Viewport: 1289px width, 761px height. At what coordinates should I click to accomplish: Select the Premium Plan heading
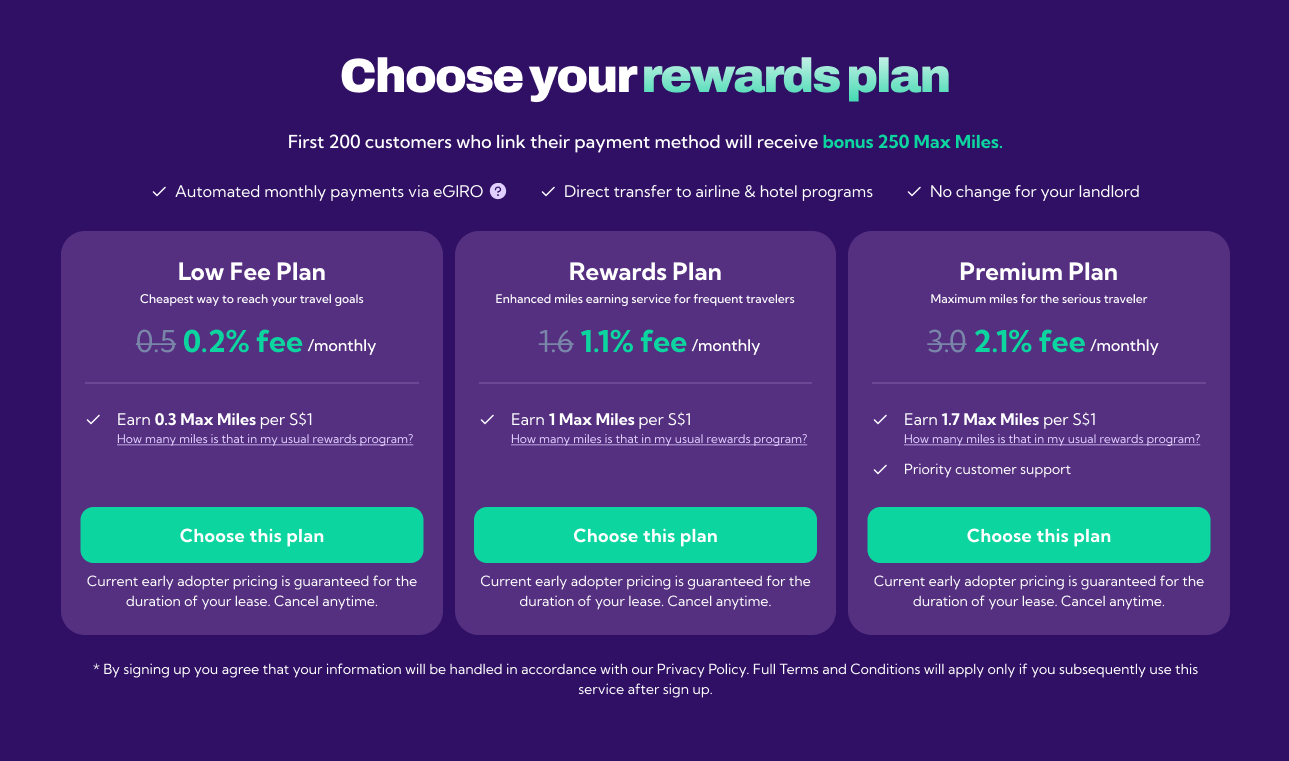point(1039,272)
